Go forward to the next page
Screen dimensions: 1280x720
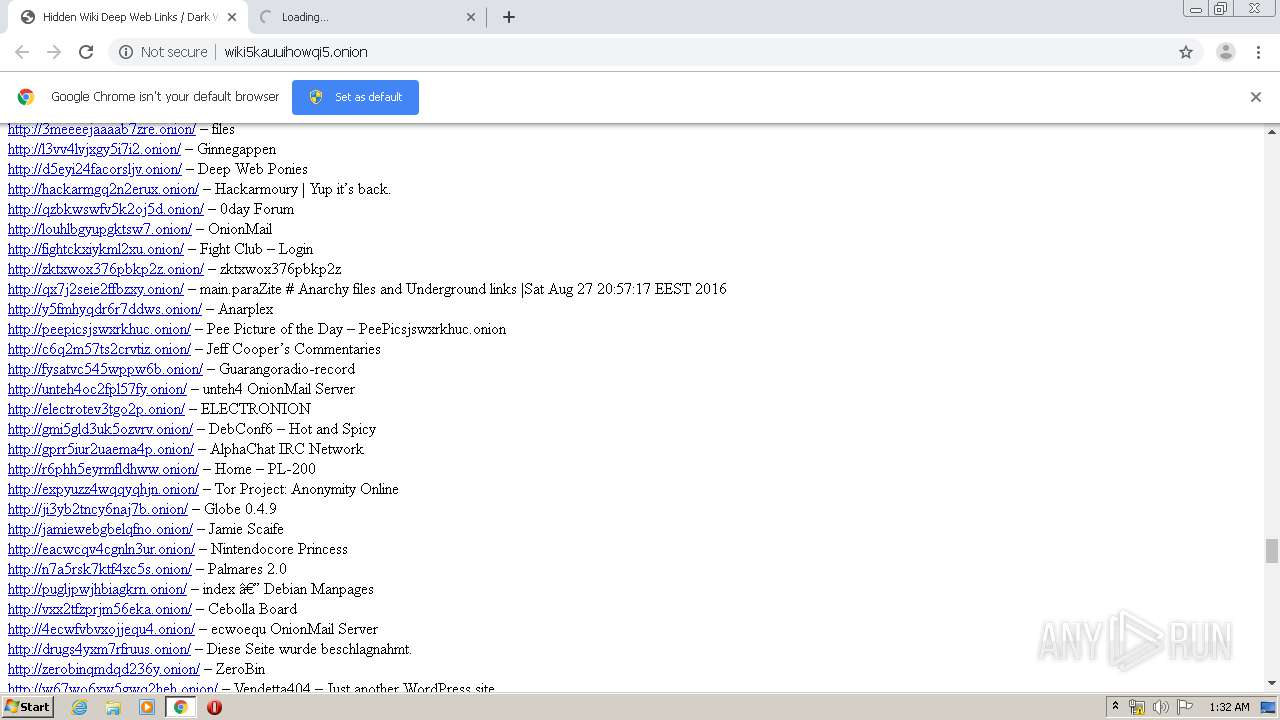[54, 52]
